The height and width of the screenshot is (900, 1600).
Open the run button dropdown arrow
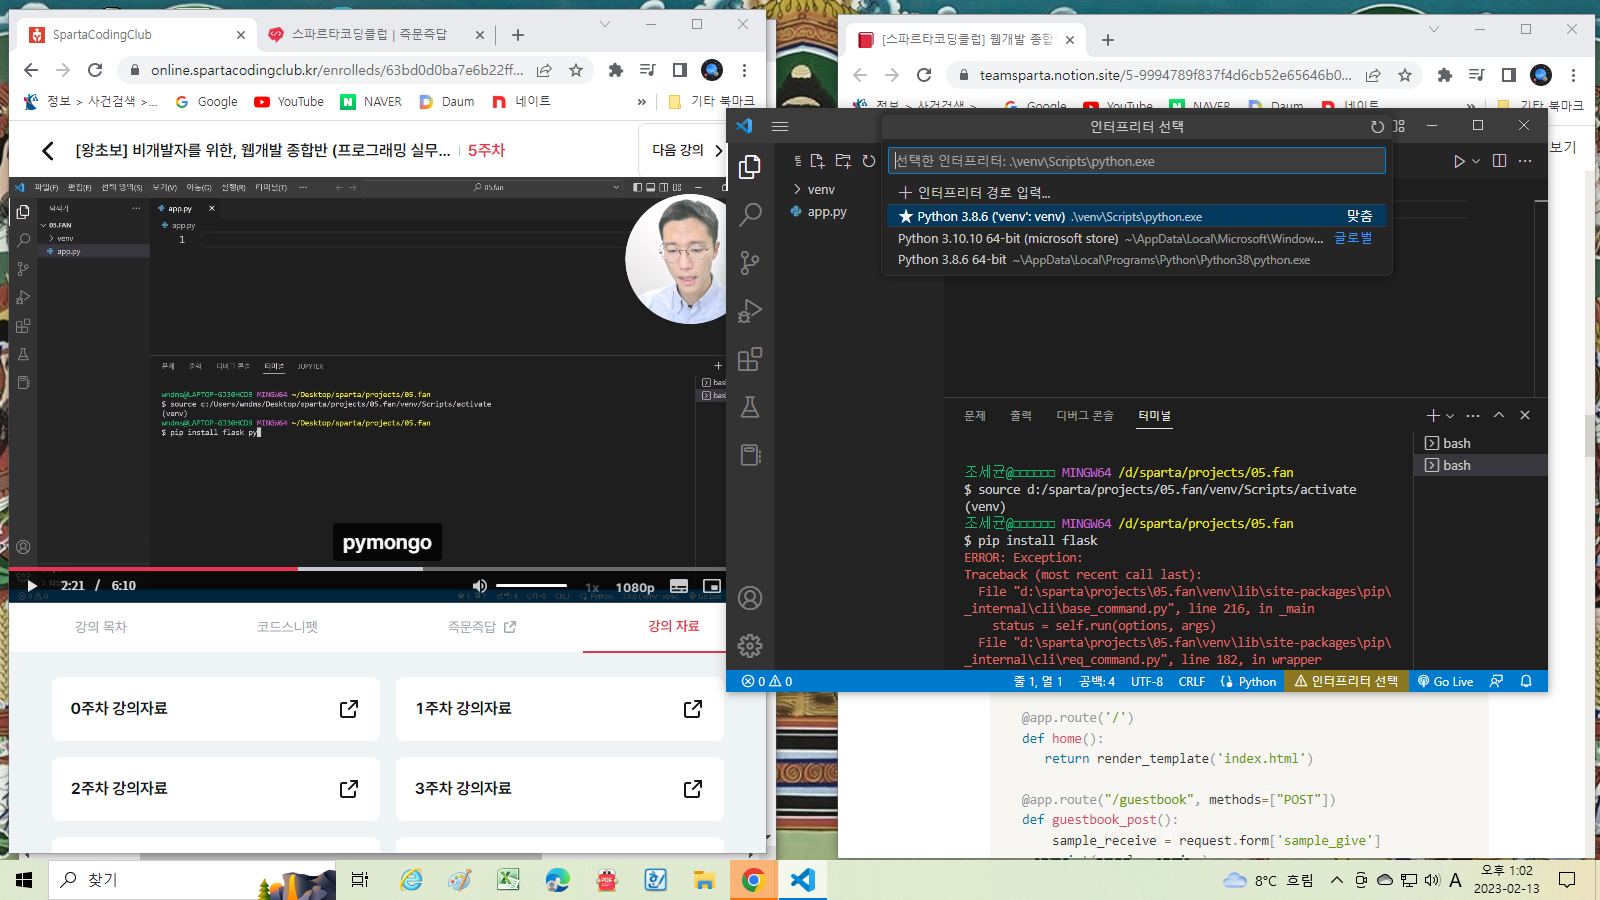(x=1476, y=161)
